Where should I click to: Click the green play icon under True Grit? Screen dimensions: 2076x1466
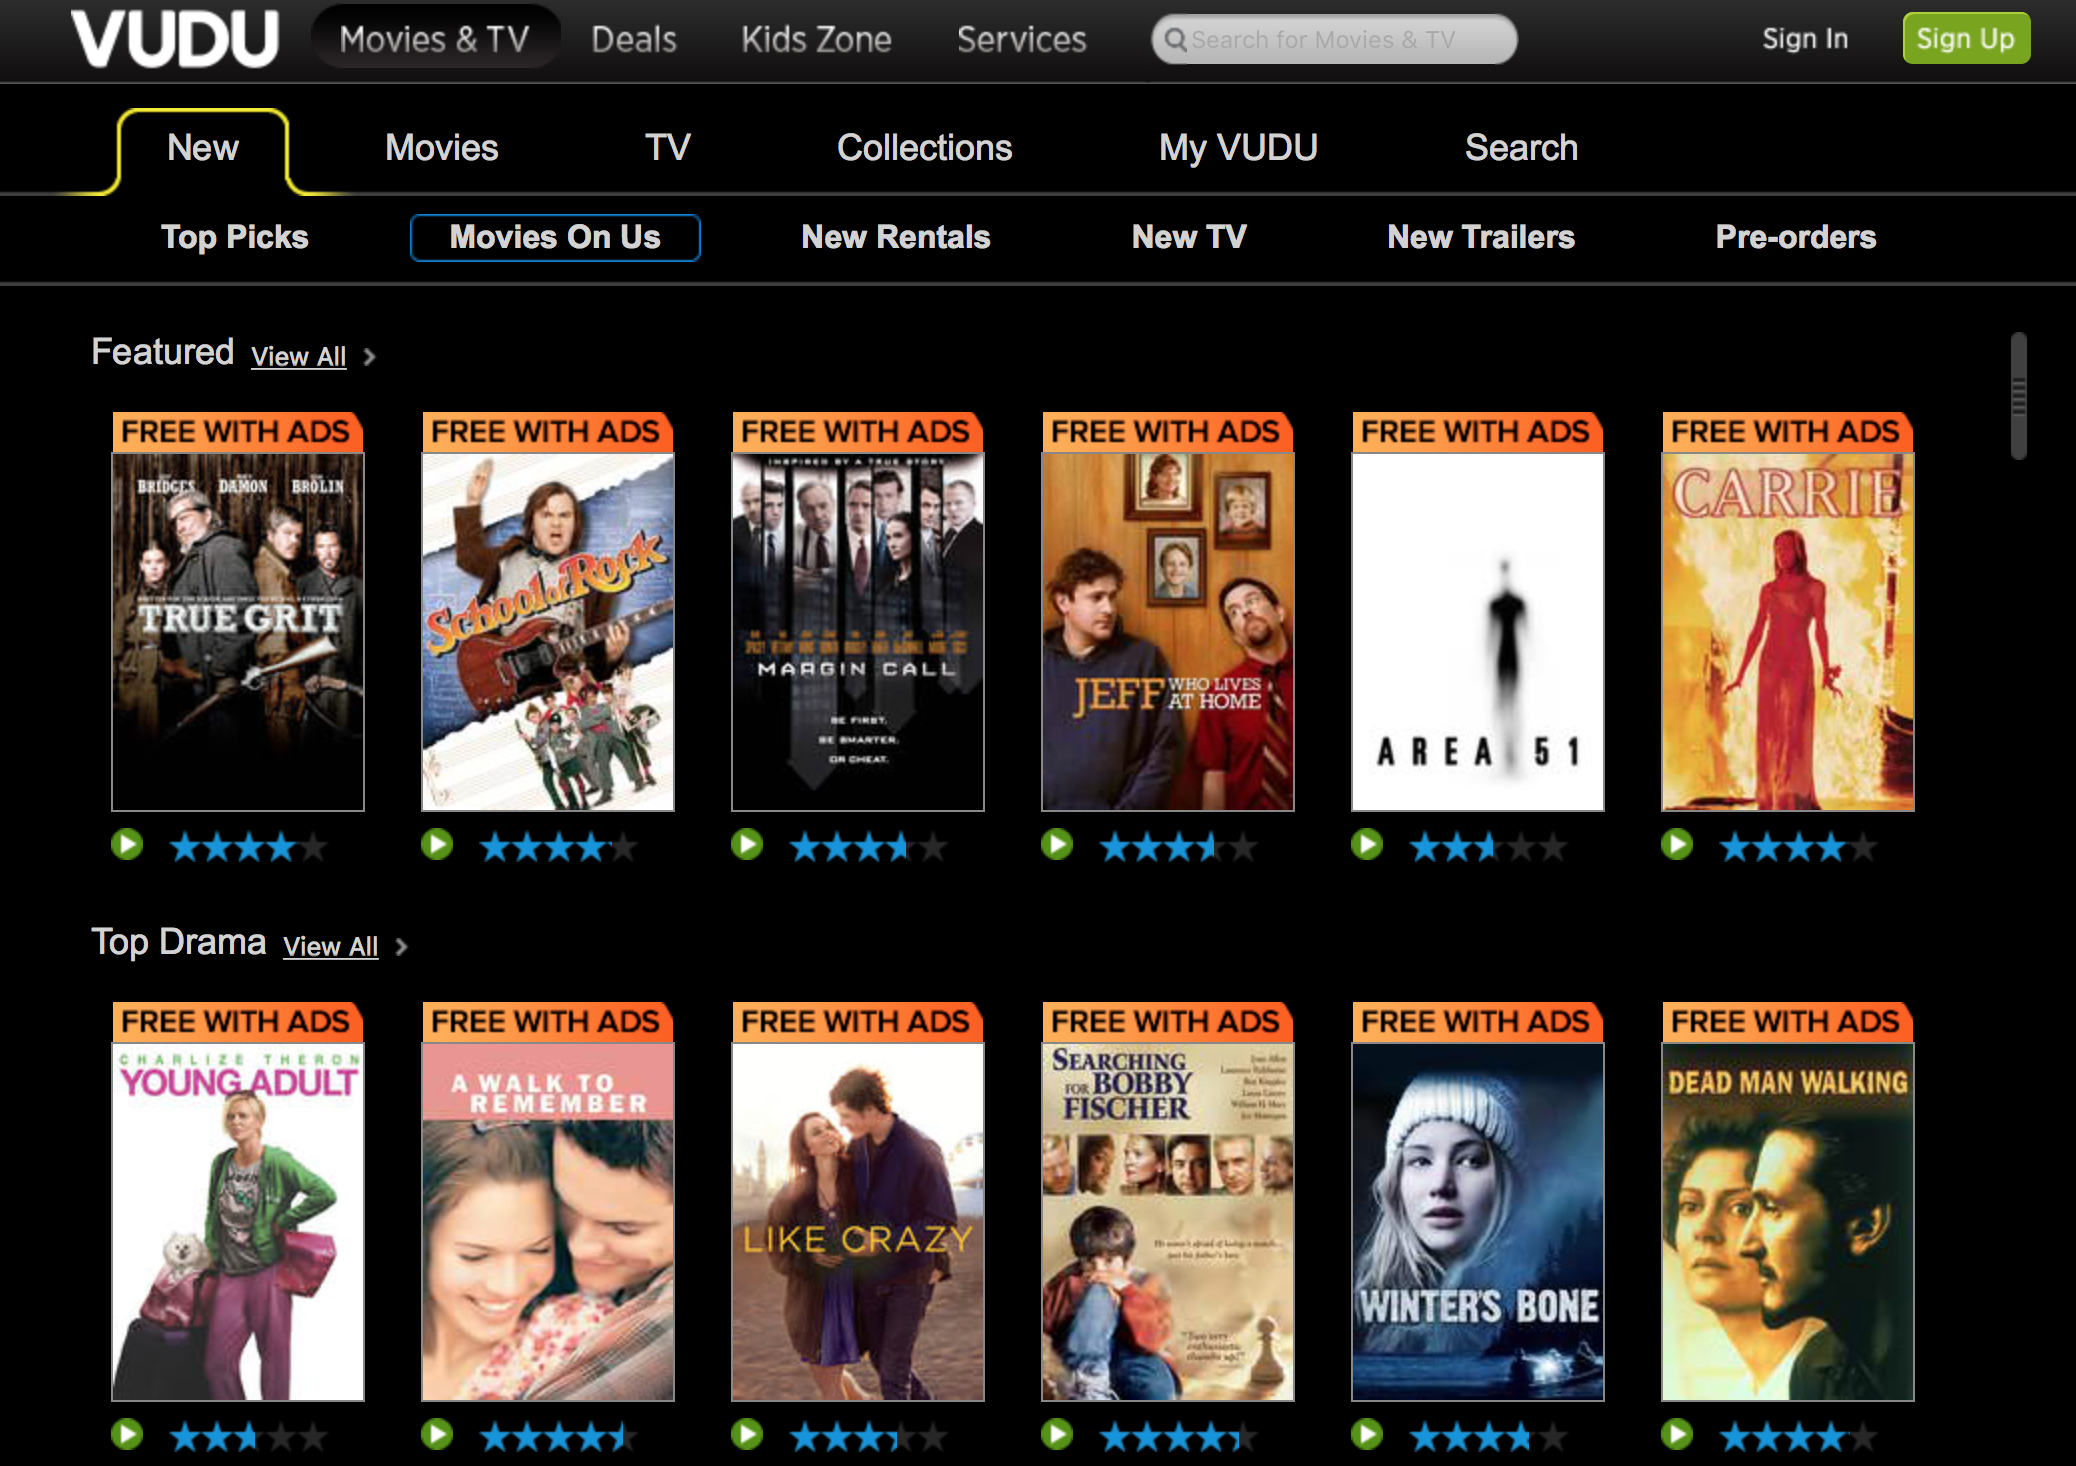(127, 845)
